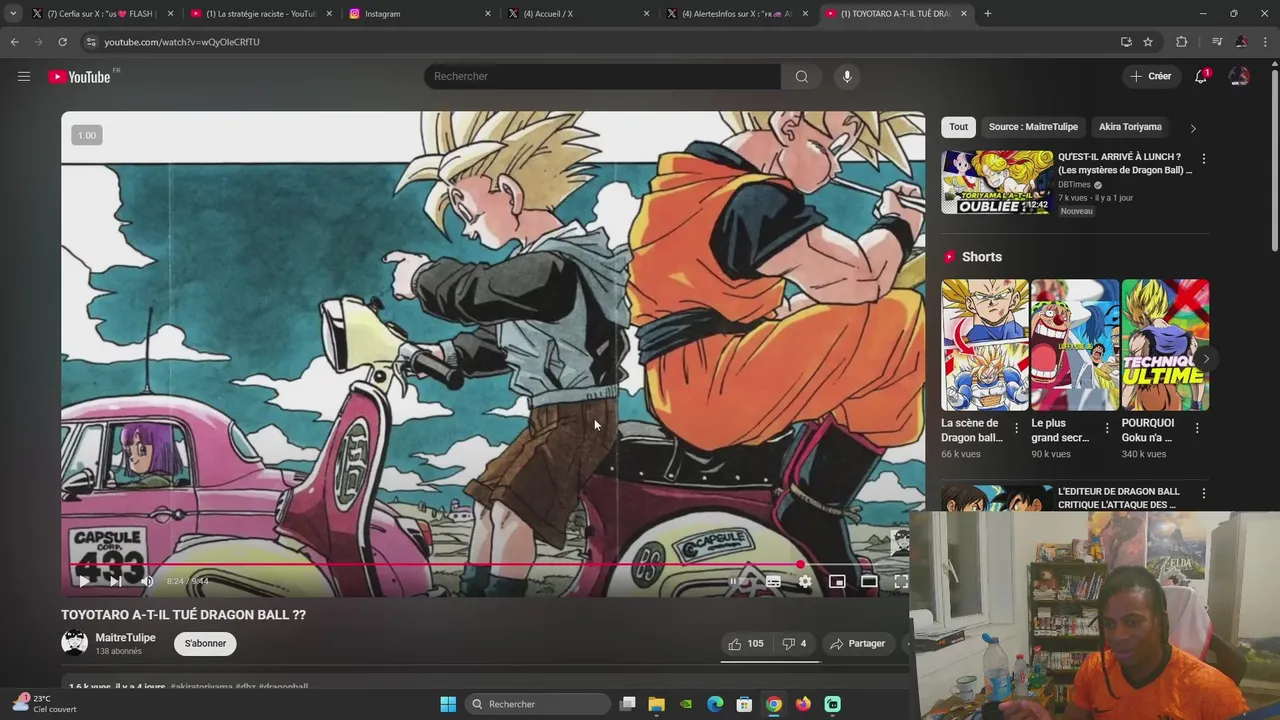Switch to the AlertesInfos sur X tab

[x=737, y=14]
